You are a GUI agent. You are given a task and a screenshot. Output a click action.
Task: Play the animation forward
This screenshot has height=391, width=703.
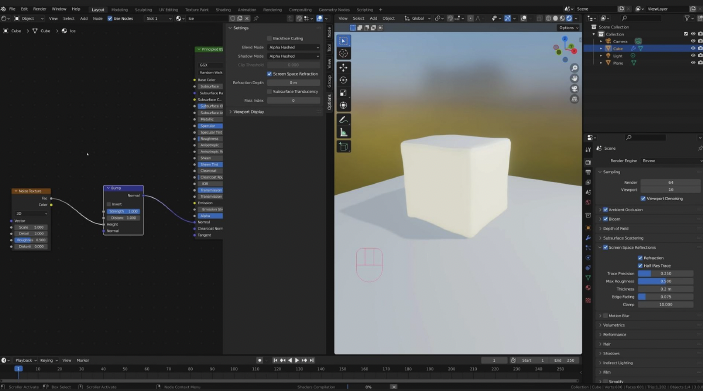[297, 360]
